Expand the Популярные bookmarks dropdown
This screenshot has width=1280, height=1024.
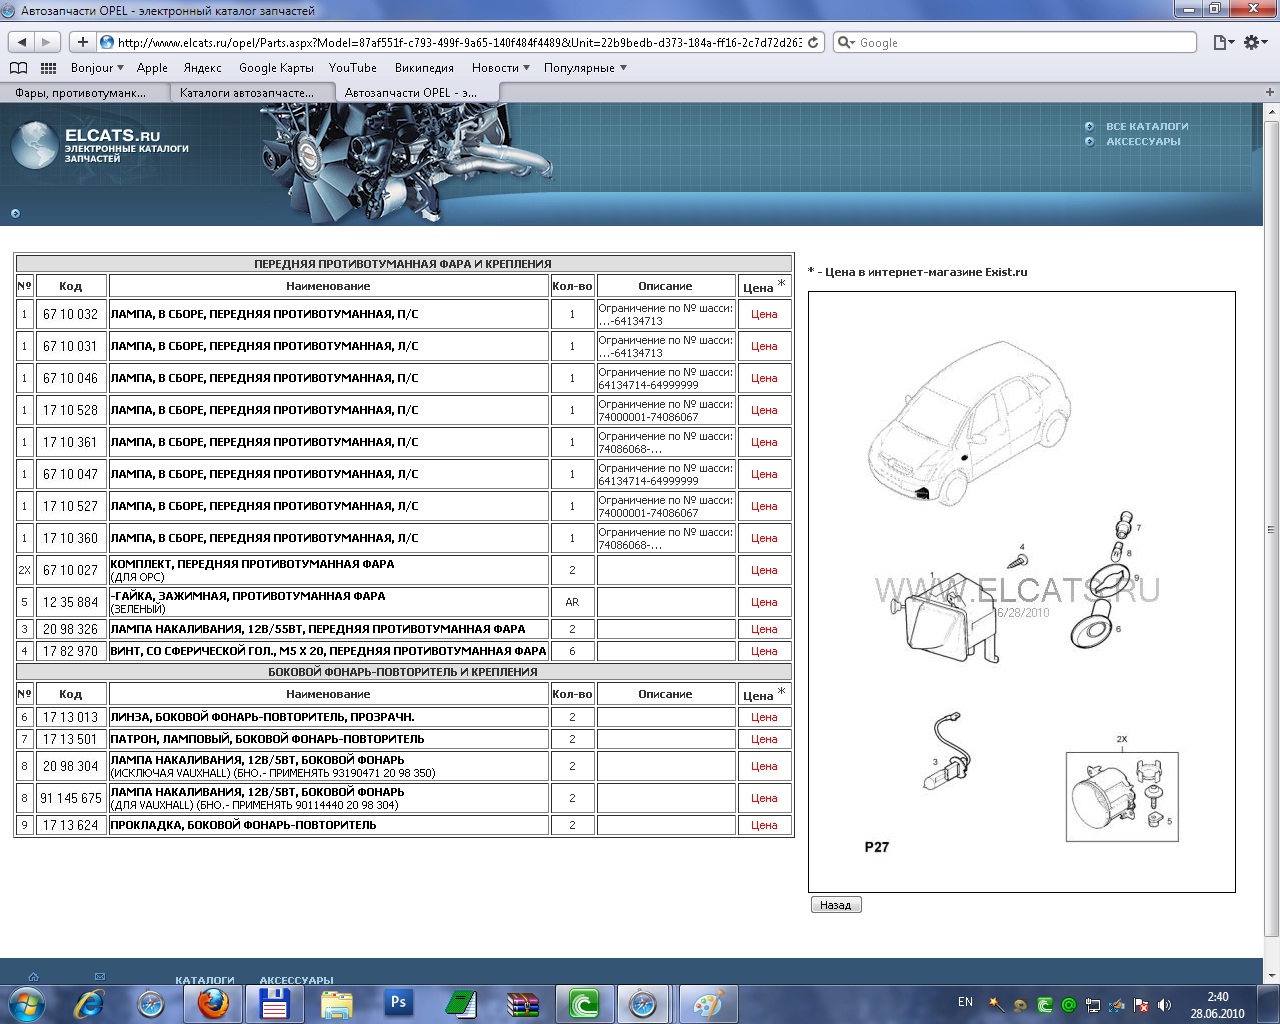pyautogui.click(x=585, y=68)
